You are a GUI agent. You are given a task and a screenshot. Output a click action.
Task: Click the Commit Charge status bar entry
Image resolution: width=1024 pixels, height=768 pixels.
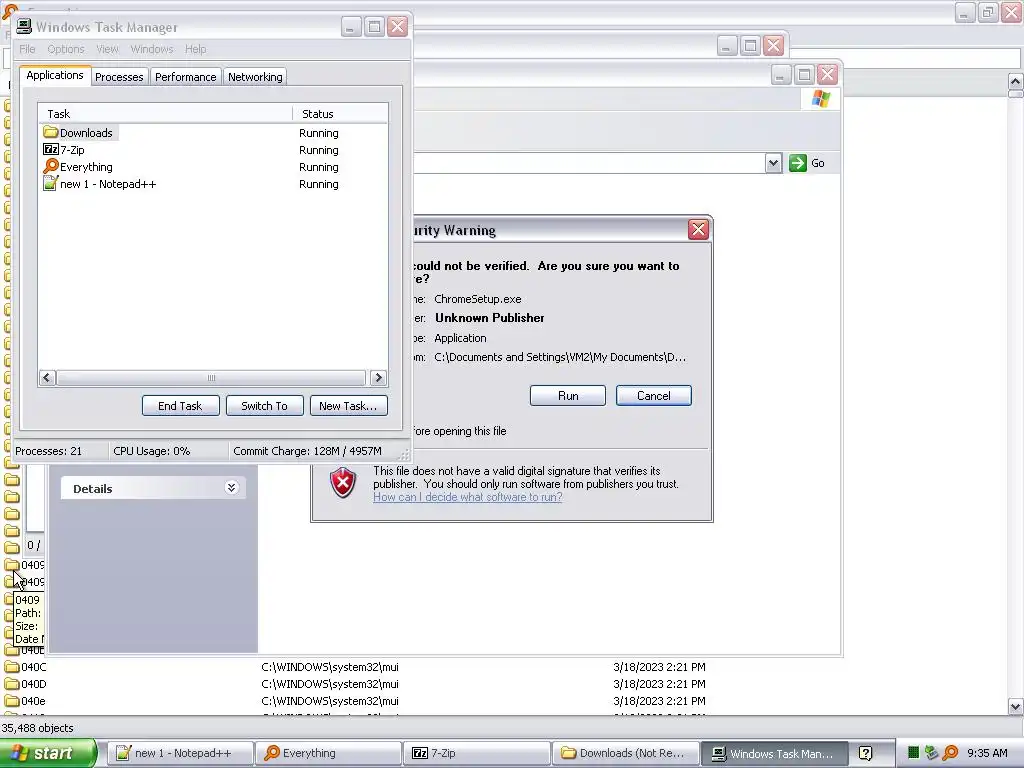tap(307, 451)
